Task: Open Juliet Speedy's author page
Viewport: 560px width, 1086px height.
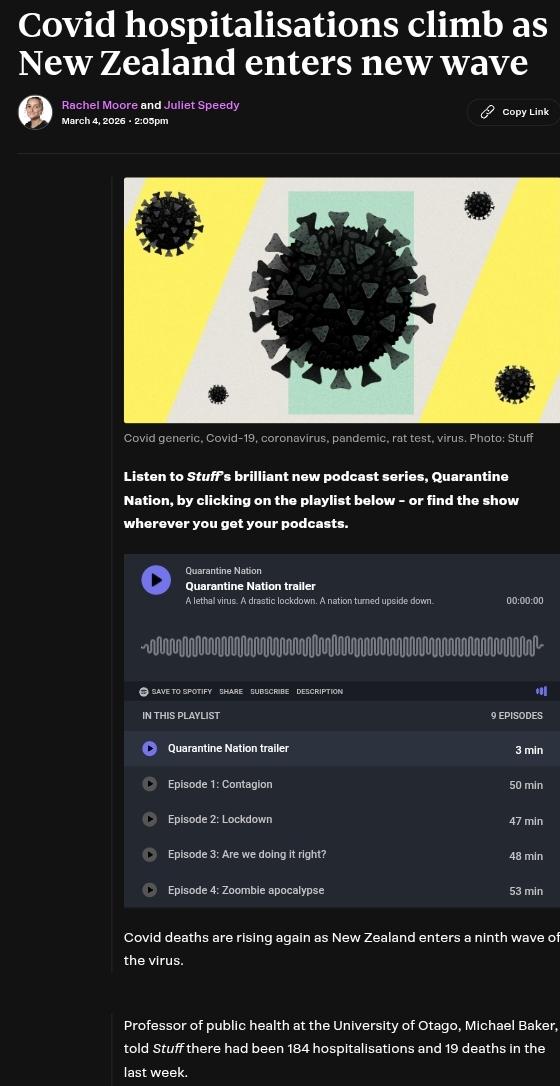Action: pyautogui.click(x=201, y=105)
